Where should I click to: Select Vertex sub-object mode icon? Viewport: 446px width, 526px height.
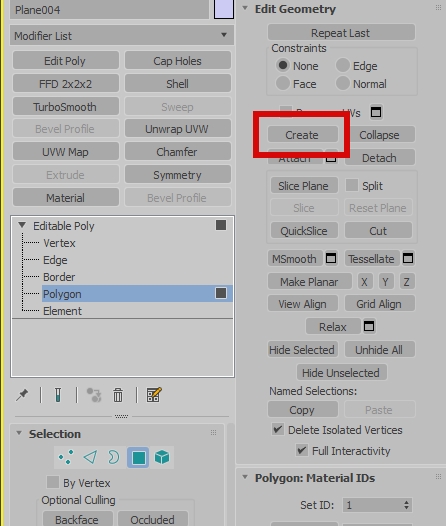pyautogui.click(x=66, y=457)
